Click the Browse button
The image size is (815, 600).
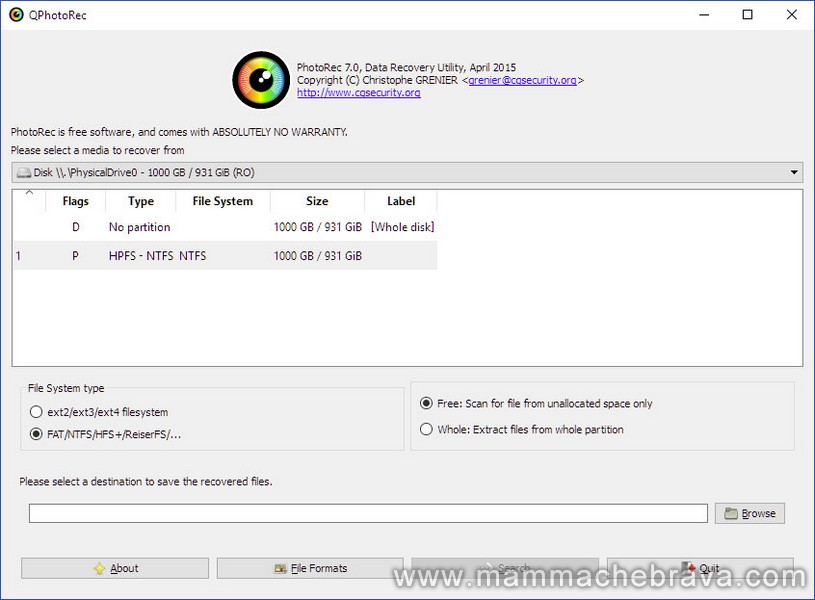tap(750, 513)
